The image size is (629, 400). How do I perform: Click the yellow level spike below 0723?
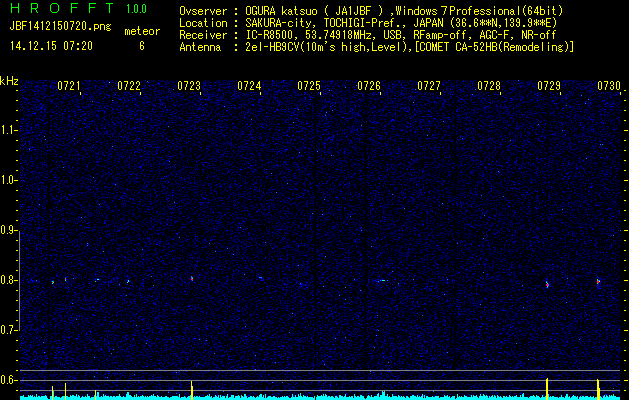coord(192,390)
